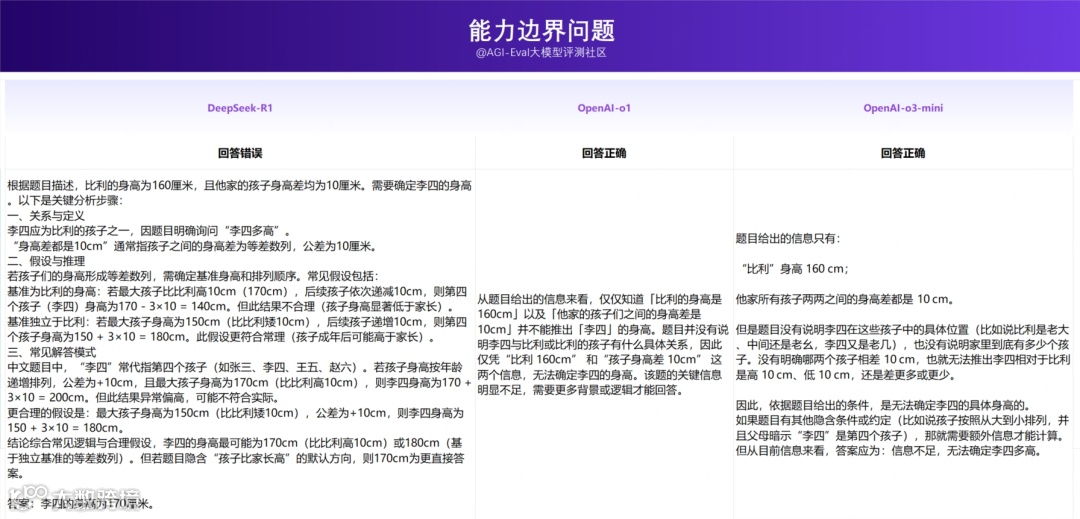Viewport: 1080px width, 519px height.
Task: Click the 回答正确 label under OpenAI-o1
Action: pyautogui.click(x=604, y=153)
